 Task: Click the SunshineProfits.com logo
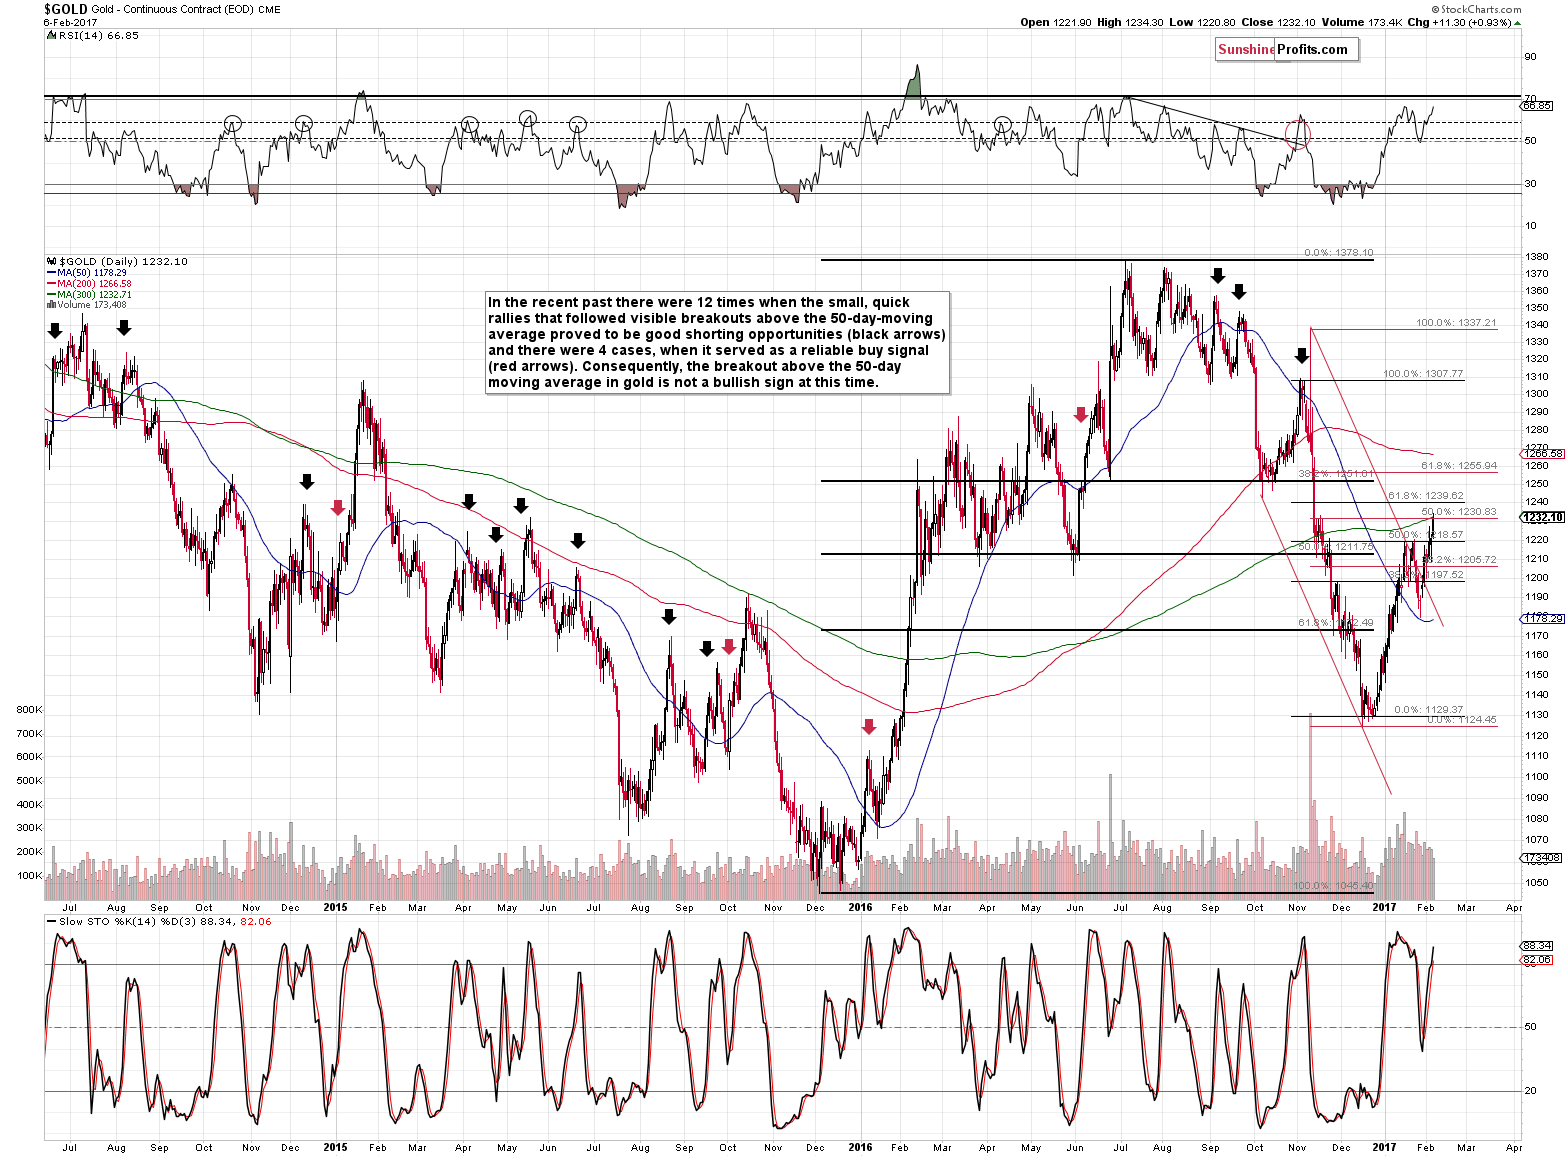click(x=1287, y=49)
